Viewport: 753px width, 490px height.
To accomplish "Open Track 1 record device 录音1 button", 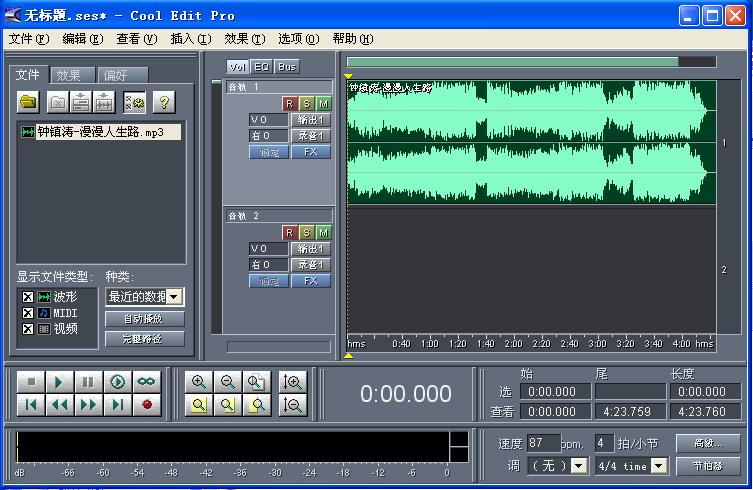I will click(311, 136).
